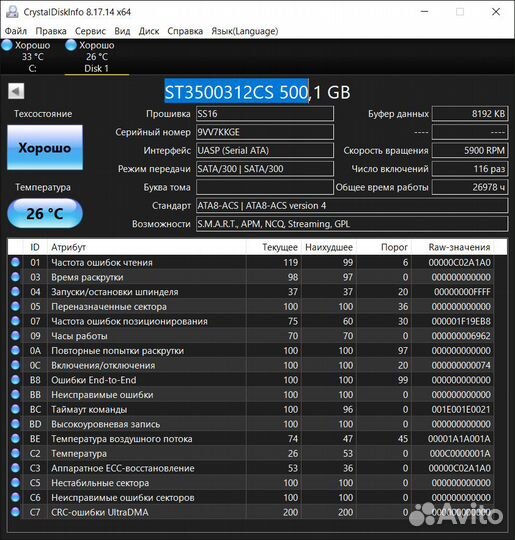Click the buffer size value 8192 KB

point(470,114)
